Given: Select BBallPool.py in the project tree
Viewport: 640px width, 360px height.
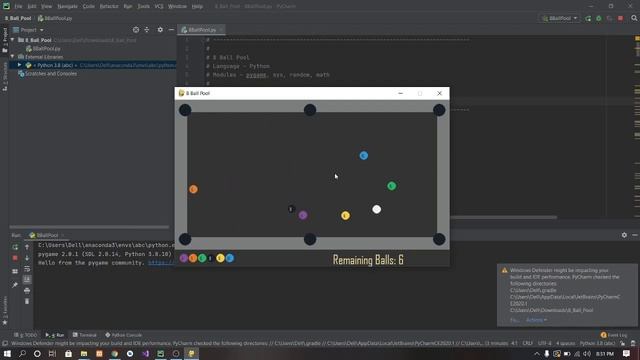Looking at the screenshot, I should (x=43, y=49).
